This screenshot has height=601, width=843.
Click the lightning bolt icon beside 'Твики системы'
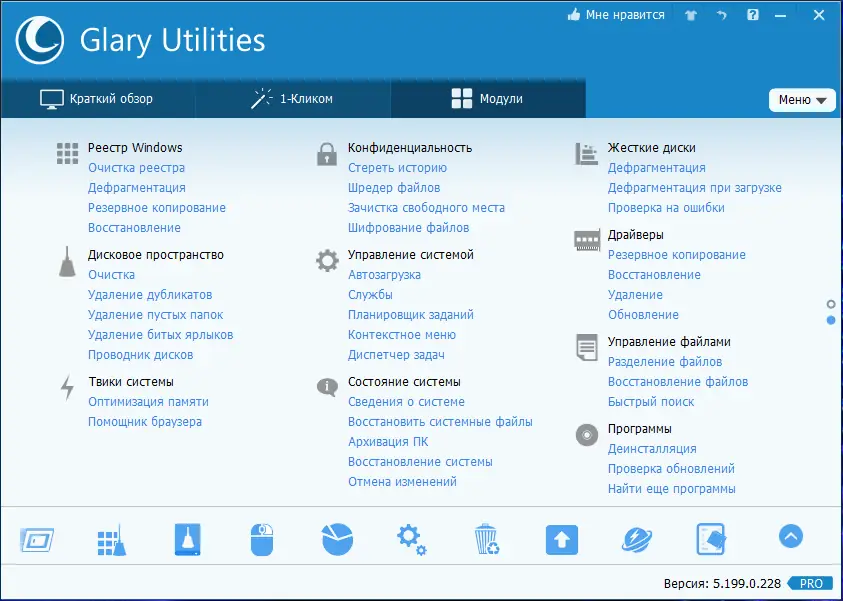point(67,388)
